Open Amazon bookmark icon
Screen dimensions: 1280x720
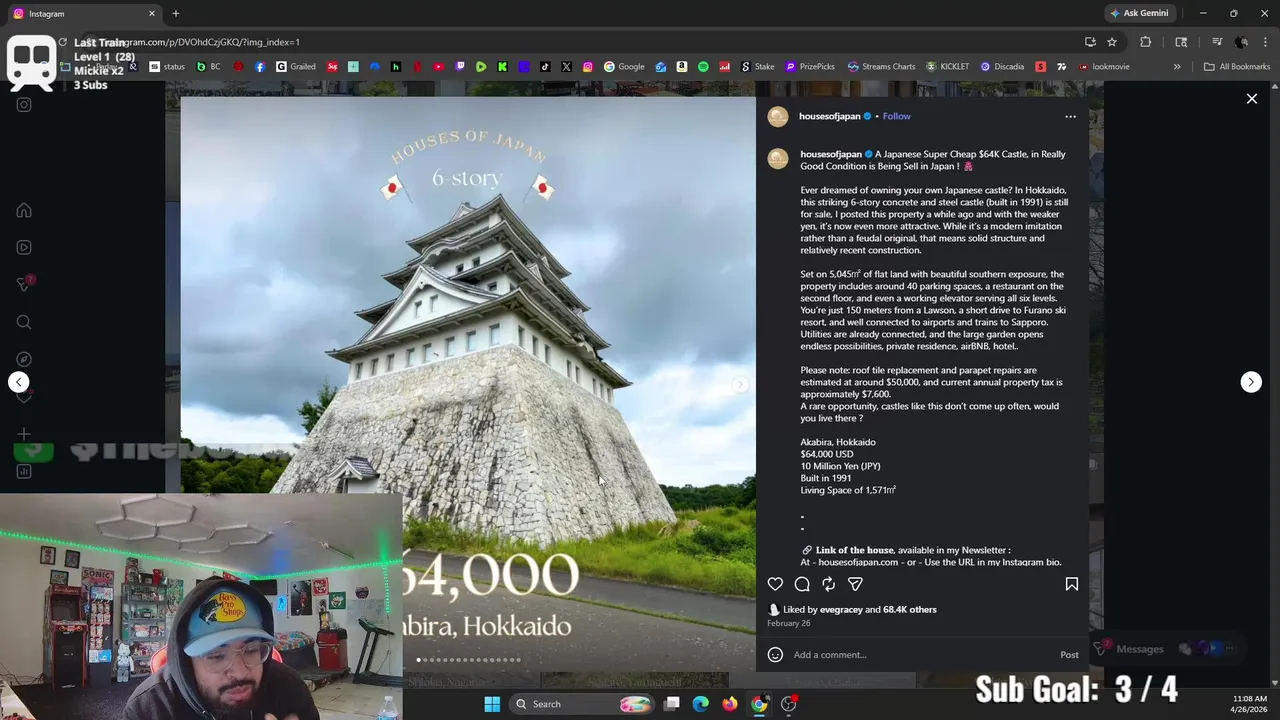pos(682,67)
